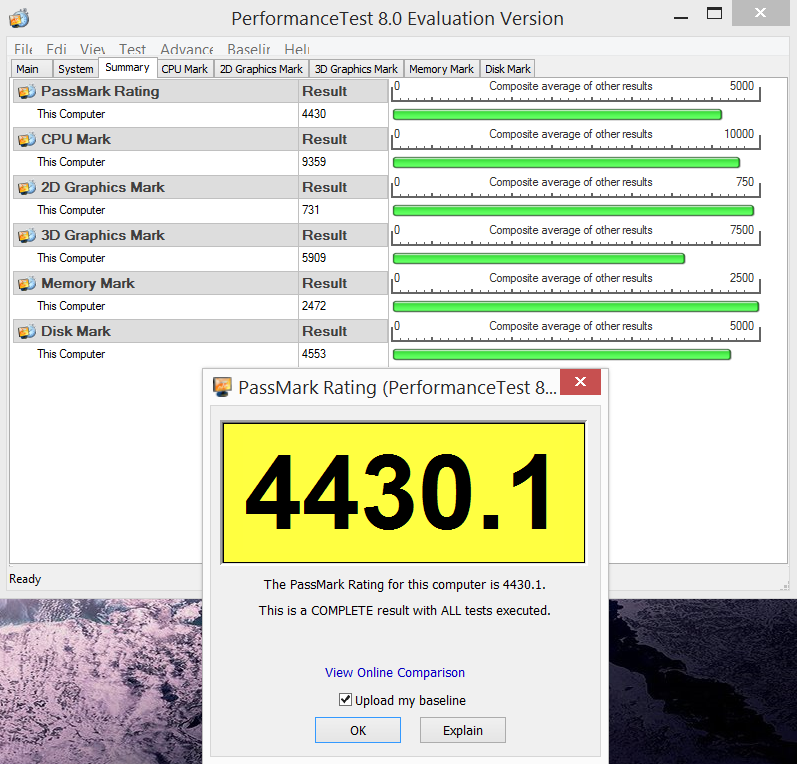Click the CPU Mark scale showing 10000

point(575,138)
